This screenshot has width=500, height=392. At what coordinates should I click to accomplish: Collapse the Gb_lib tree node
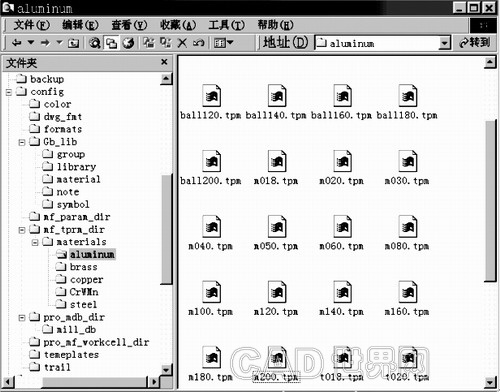[x=22, y=142]
